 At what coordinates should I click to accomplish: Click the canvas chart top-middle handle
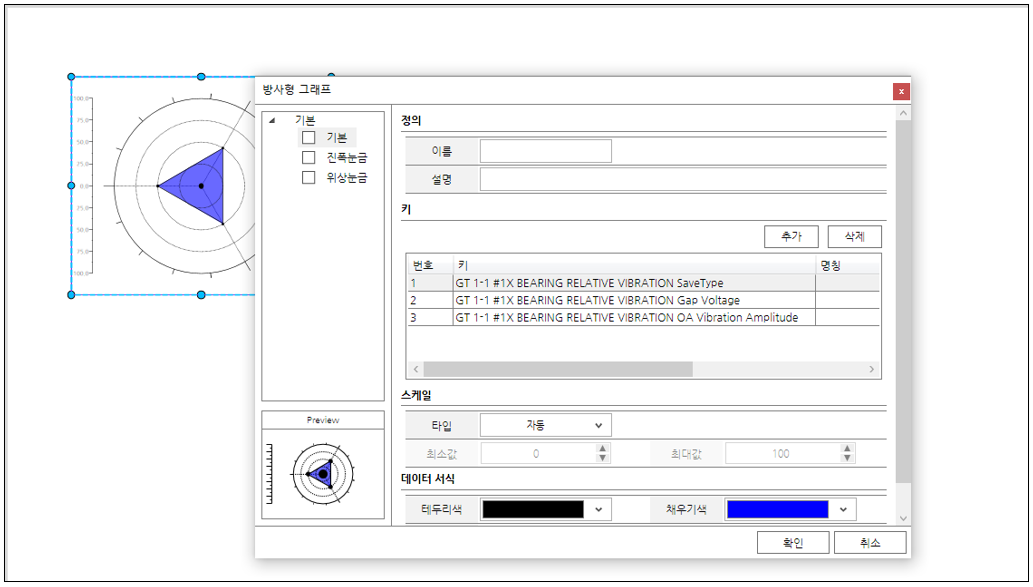pos(202,77)
